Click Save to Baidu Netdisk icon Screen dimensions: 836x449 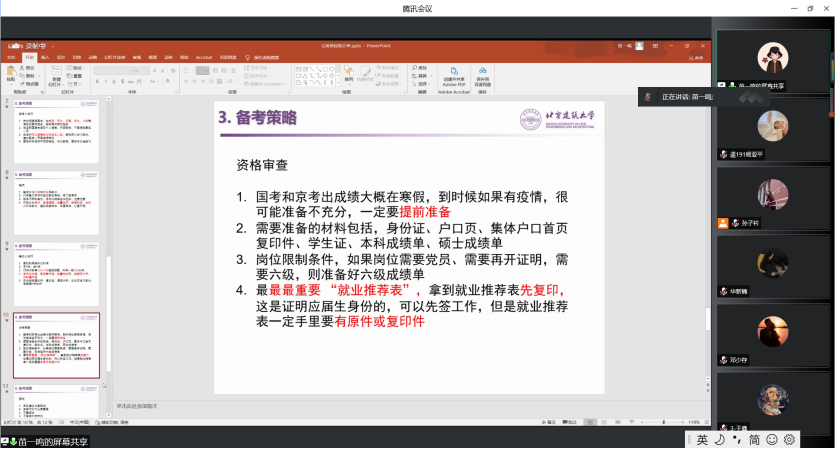483,74
